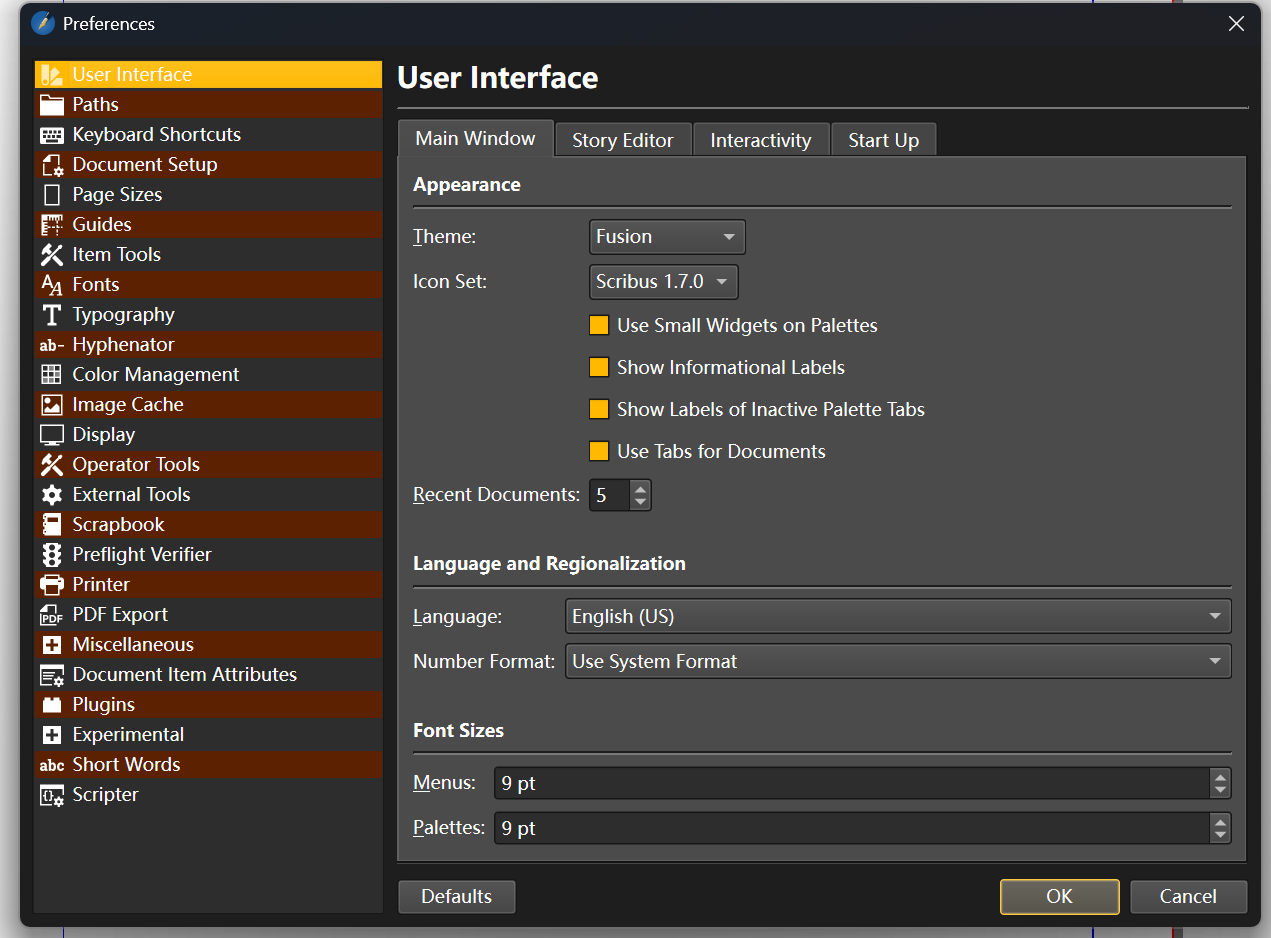1271x938 pixels.
Task: Select the Scripter icon in list
Action: point(52,795)
